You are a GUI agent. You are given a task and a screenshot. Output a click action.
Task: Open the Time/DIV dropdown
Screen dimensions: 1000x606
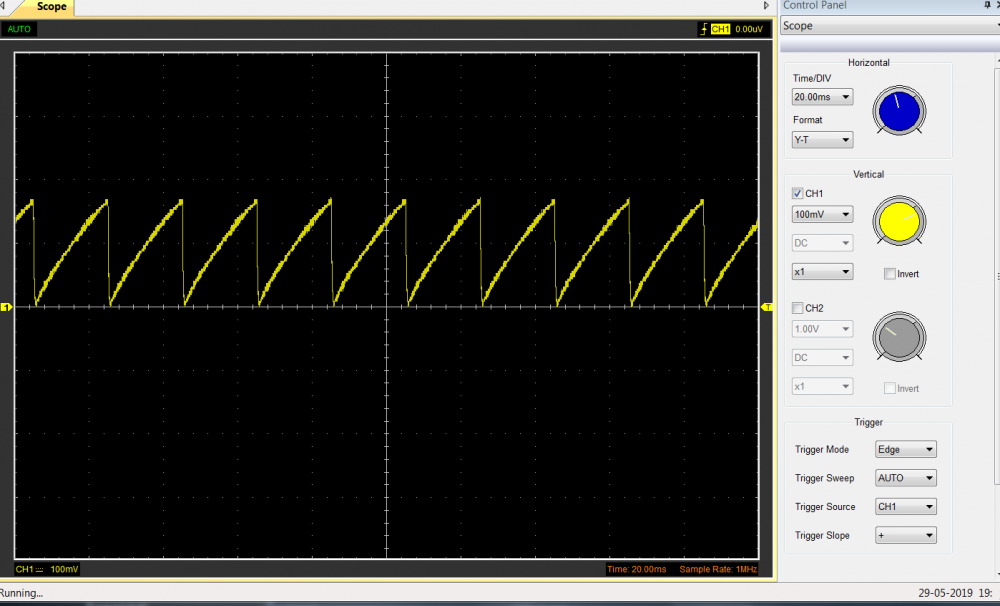click(822, 97)
